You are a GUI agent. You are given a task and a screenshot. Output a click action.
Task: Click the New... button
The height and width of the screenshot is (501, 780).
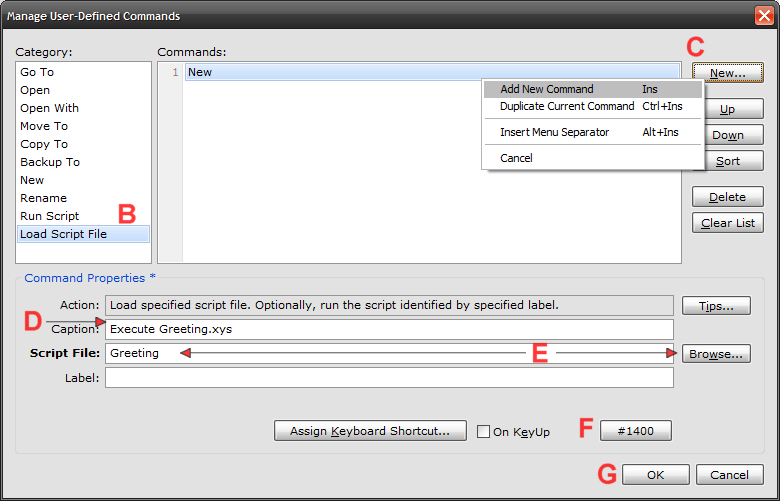728,73
